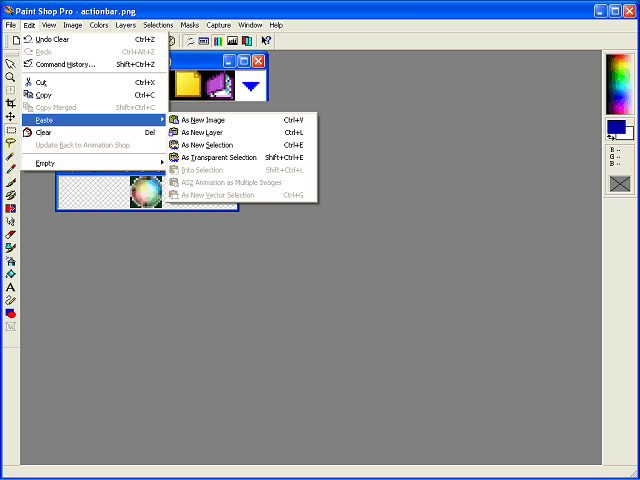Click the blue foreground color swatch
Viewport: 640px width, 480px height.
point(616,127)
